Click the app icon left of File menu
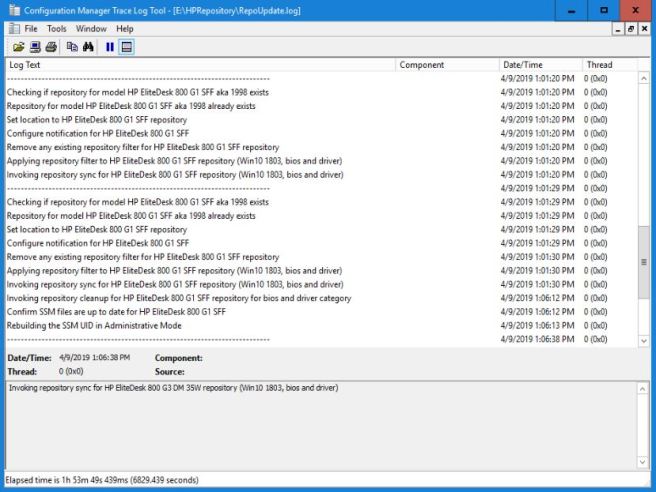 12,29
